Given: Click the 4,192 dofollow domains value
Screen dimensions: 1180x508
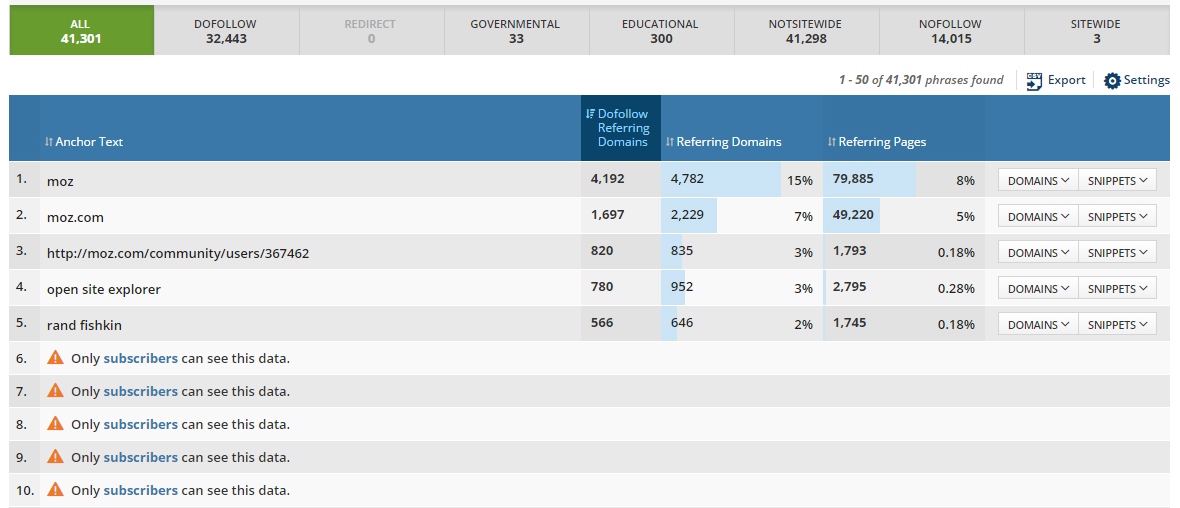Looking at the screenshot, I should click(608, 178).
